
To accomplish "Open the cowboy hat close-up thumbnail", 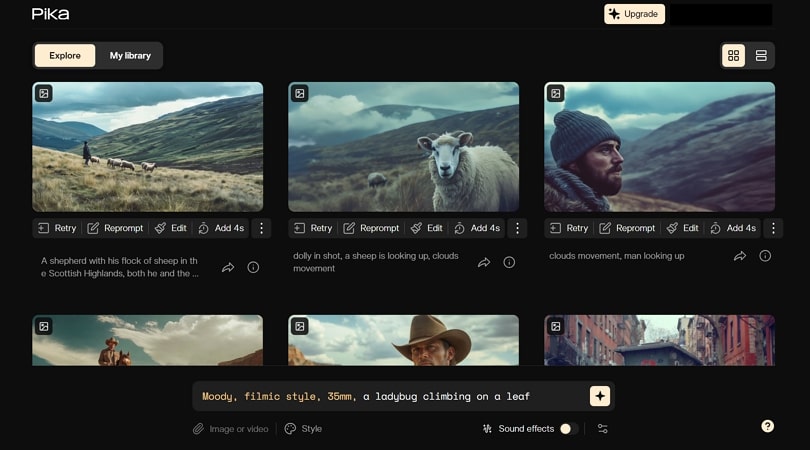I will [403, 340].
